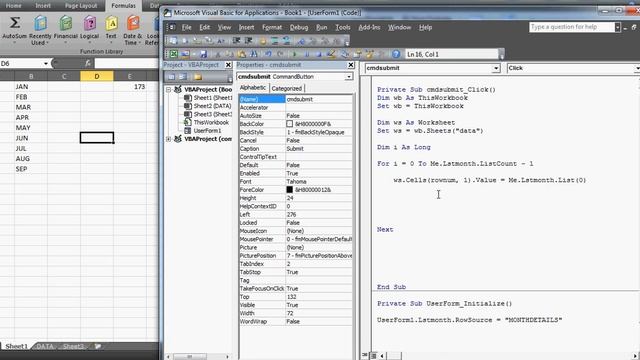This screenshot has width=640, height=360.
Task: Click Type a question for help box
Action: 571,27
